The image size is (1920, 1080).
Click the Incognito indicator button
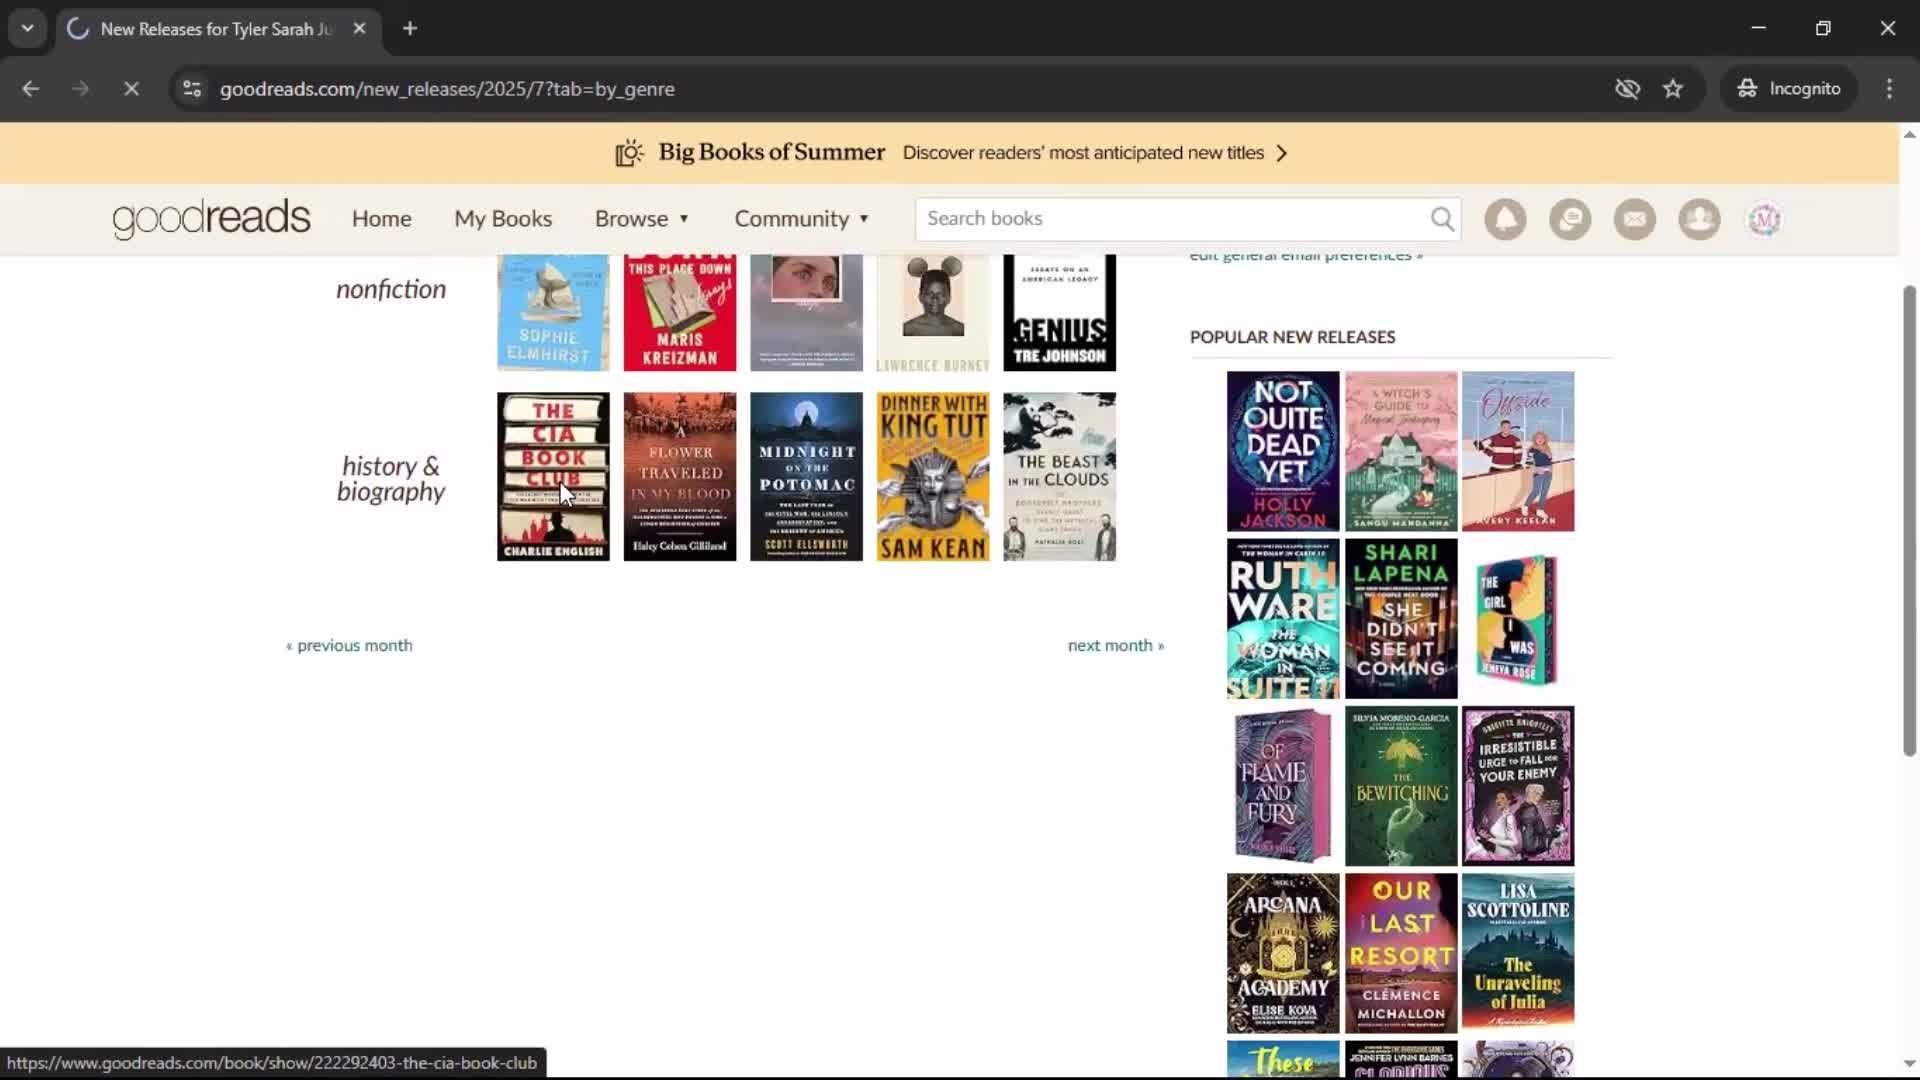[x=1789, y=89]
